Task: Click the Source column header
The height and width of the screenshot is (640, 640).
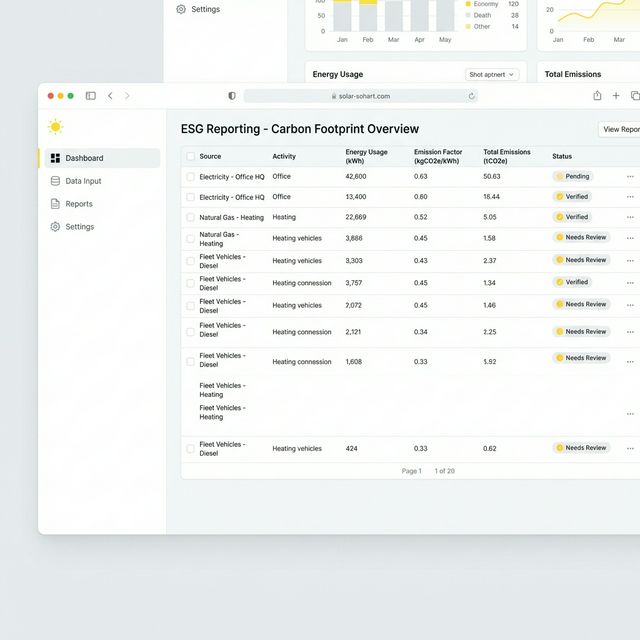Action: click(x=210, y=156)
